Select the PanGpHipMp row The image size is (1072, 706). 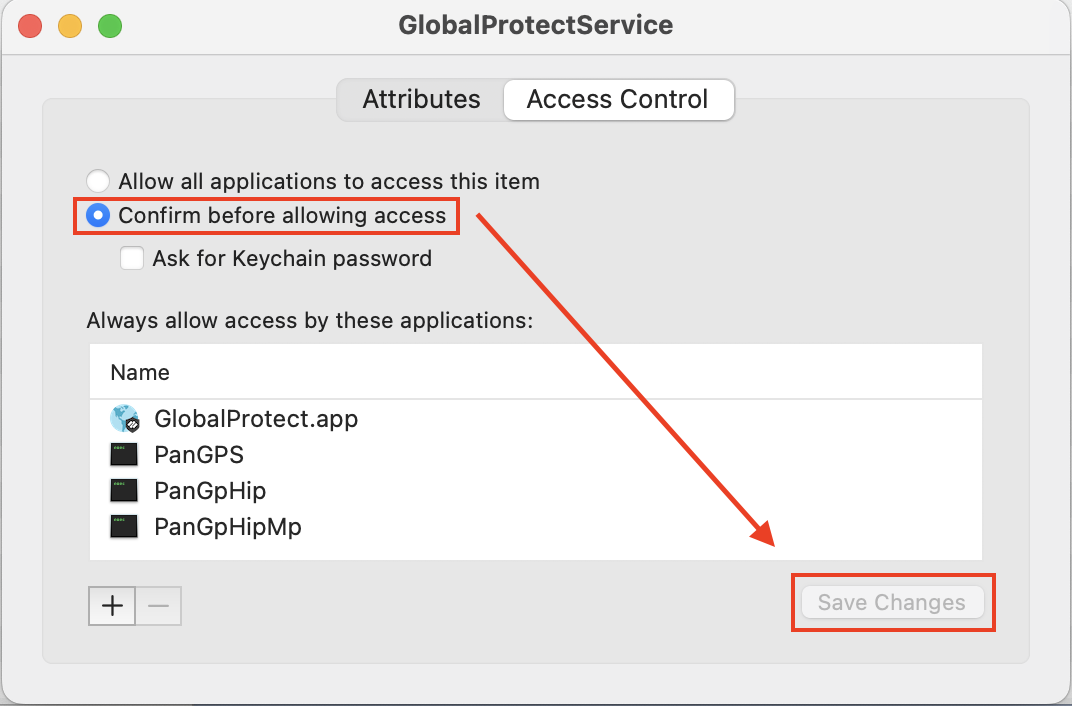click(226, 526)
